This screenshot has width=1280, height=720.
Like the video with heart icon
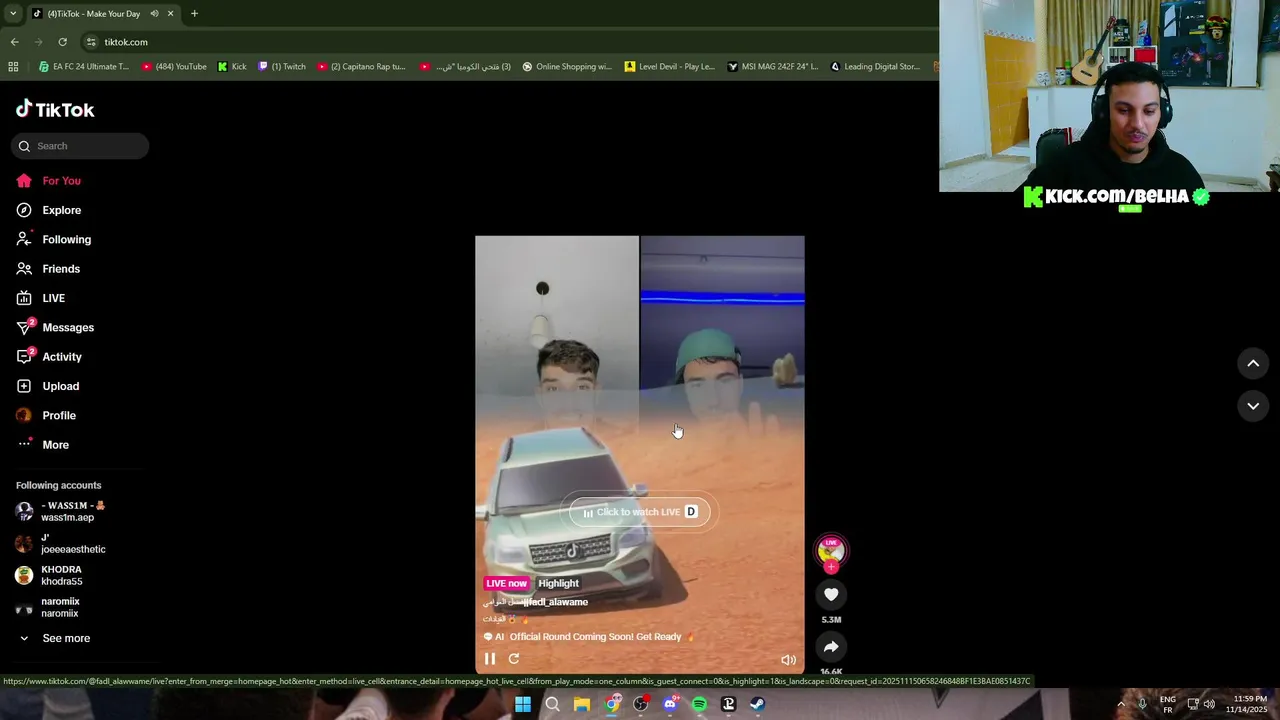pos(831,594)
